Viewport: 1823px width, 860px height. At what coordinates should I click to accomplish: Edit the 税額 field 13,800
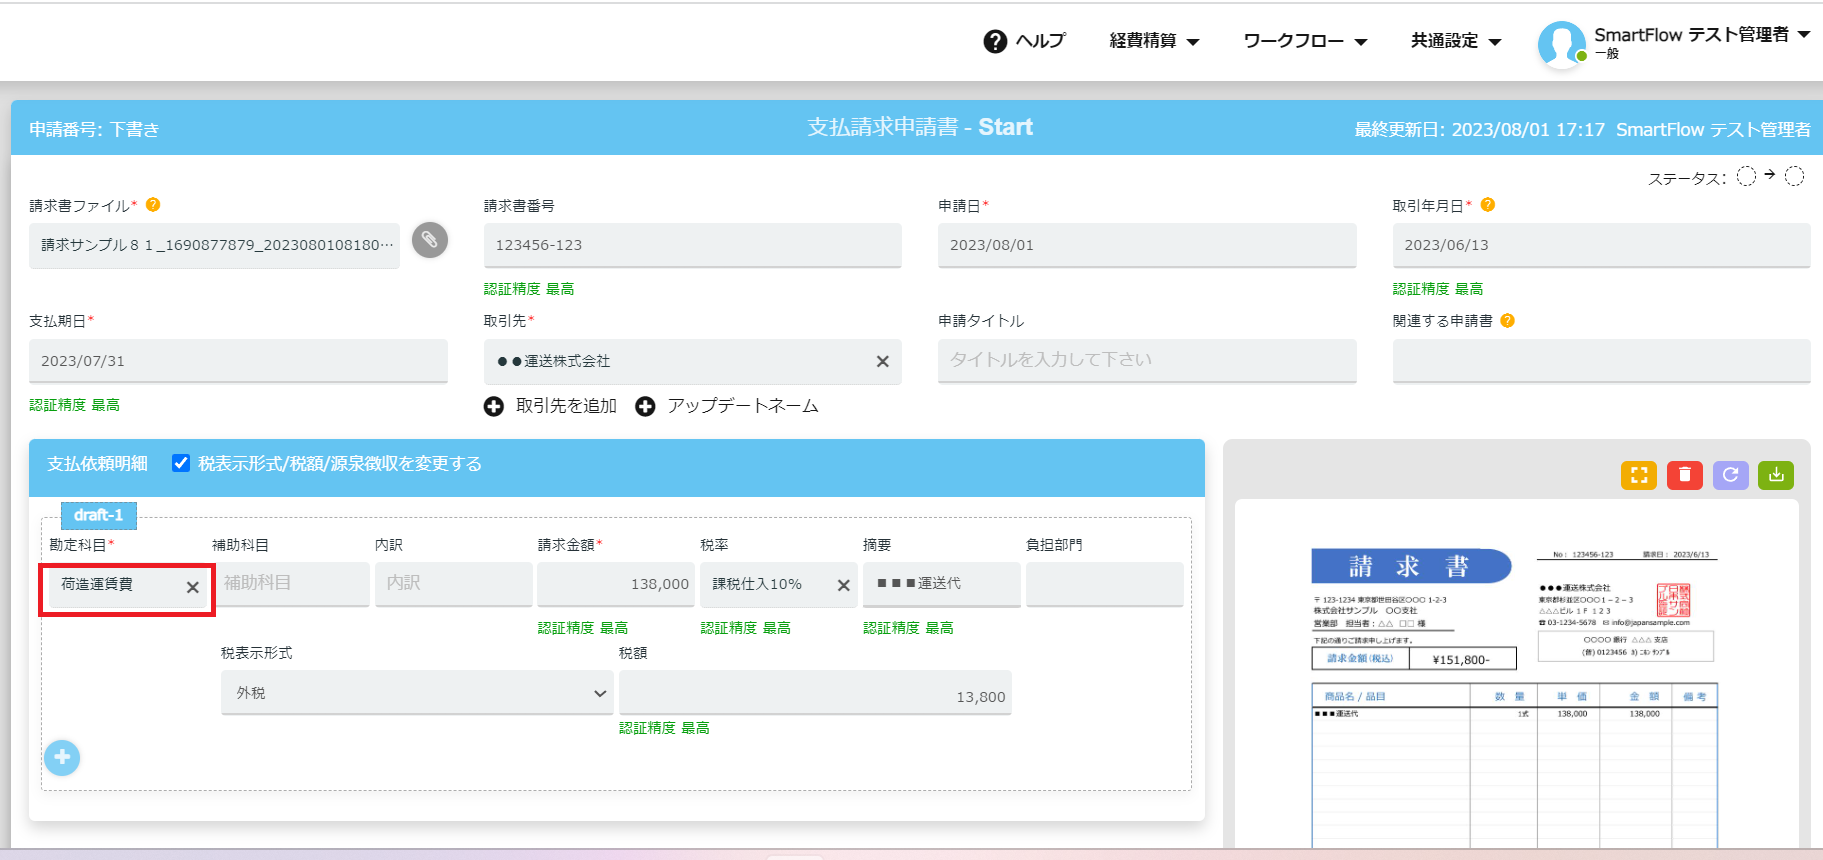tap(815, 693)
